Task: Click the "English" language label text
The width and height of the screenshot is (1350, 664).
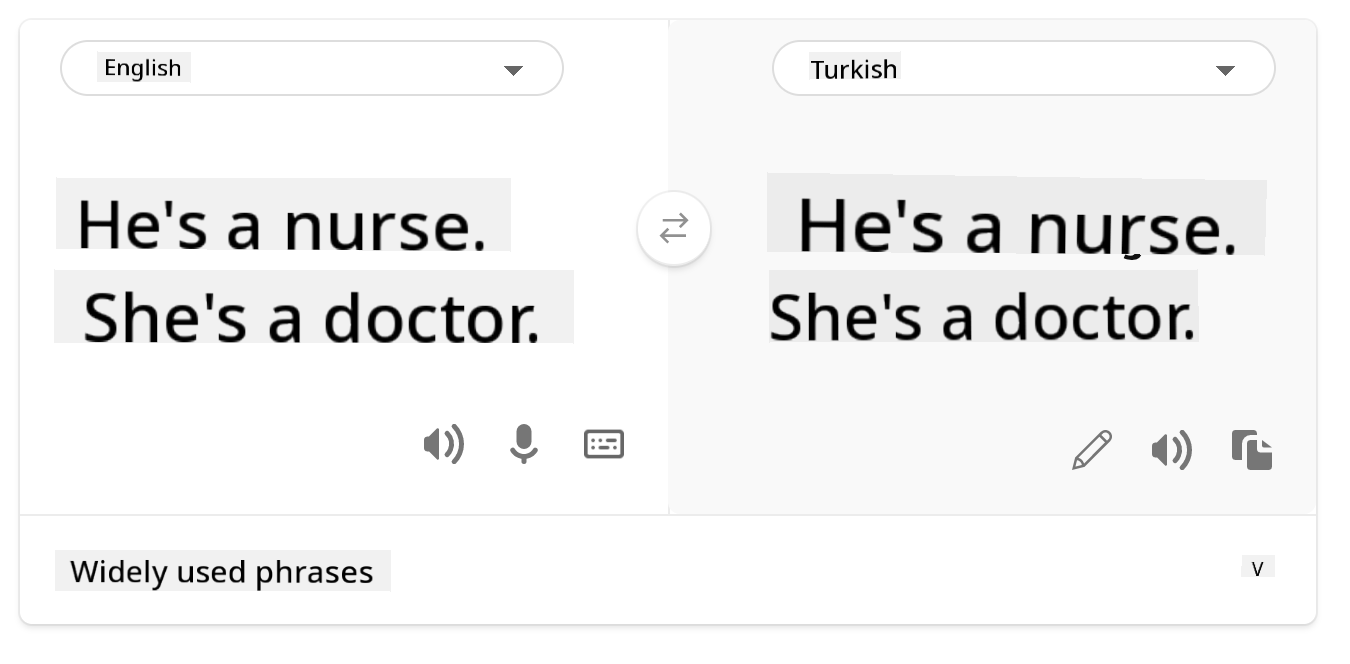Action: coord(143,68)
